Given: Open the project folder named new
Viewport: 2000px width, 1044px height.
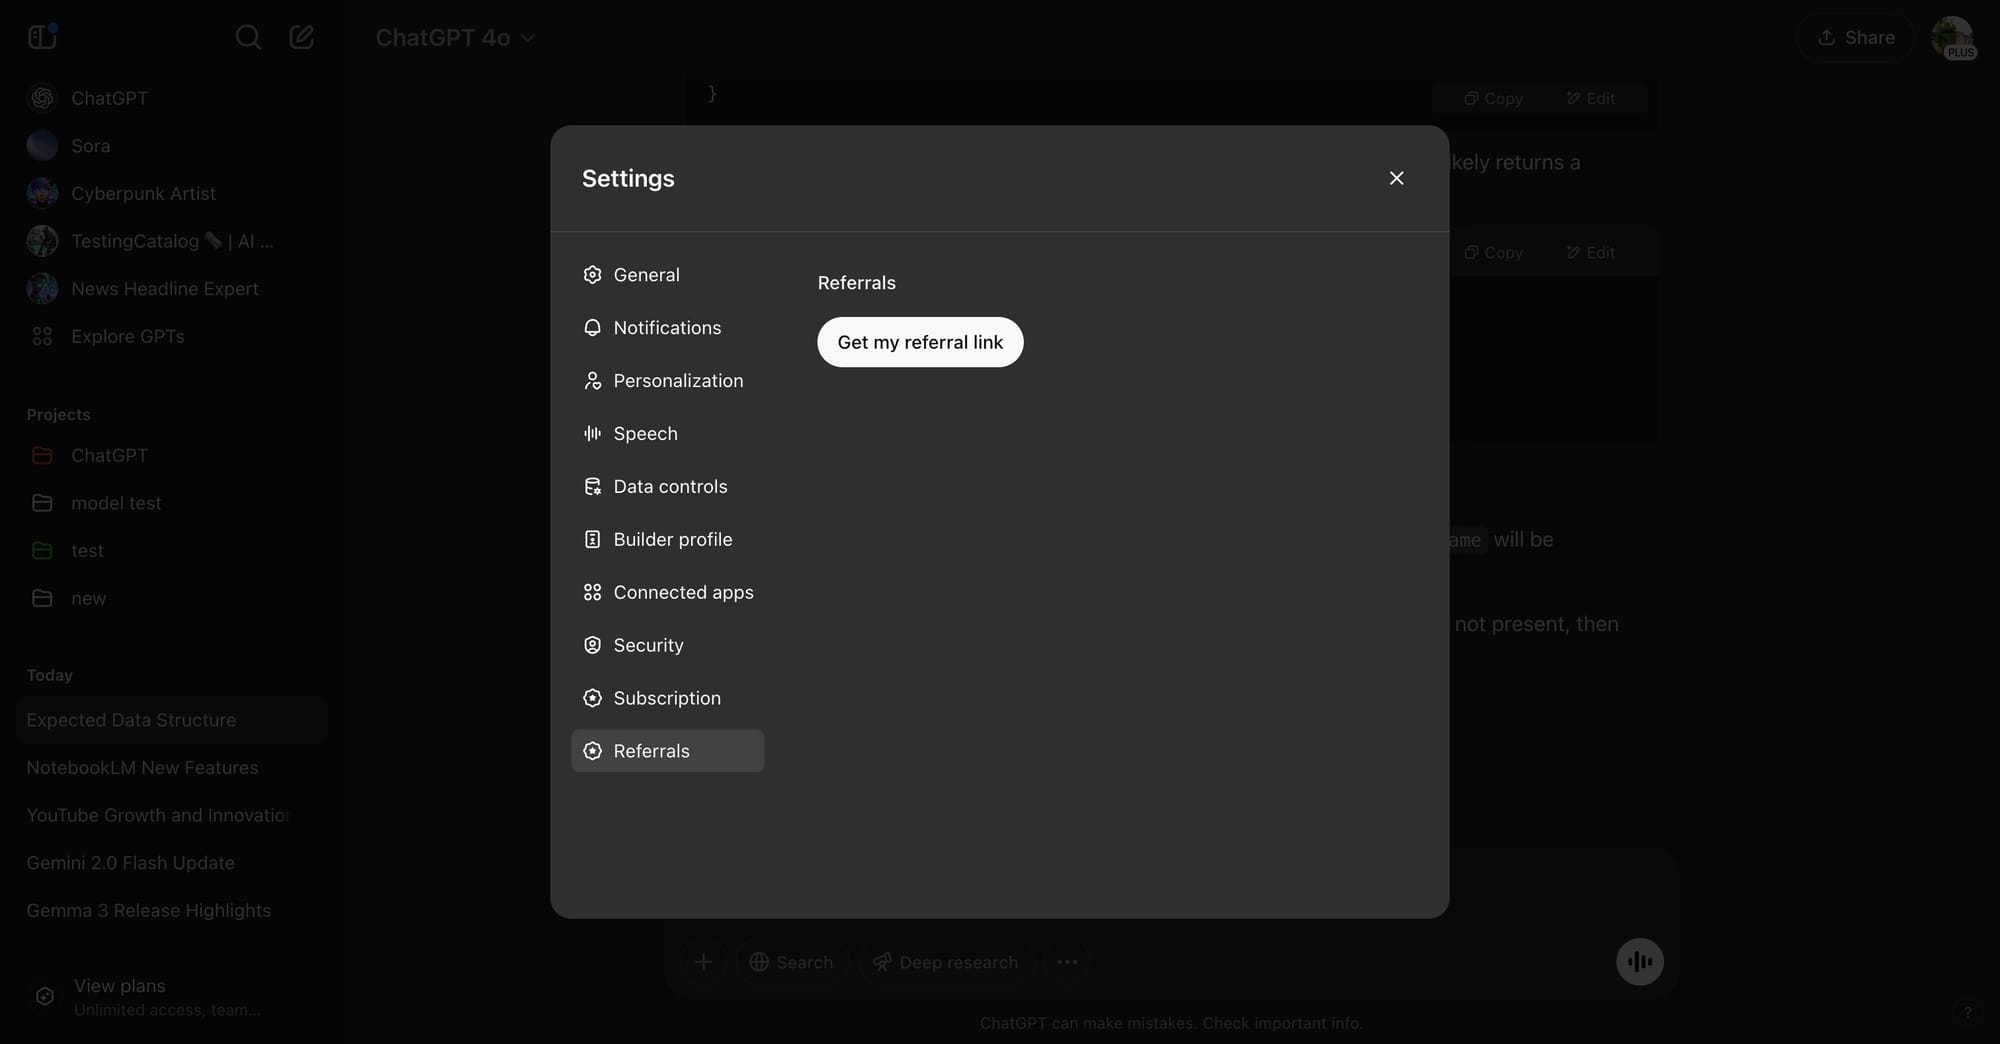Looking at the screenshot, I should [172, 599].
